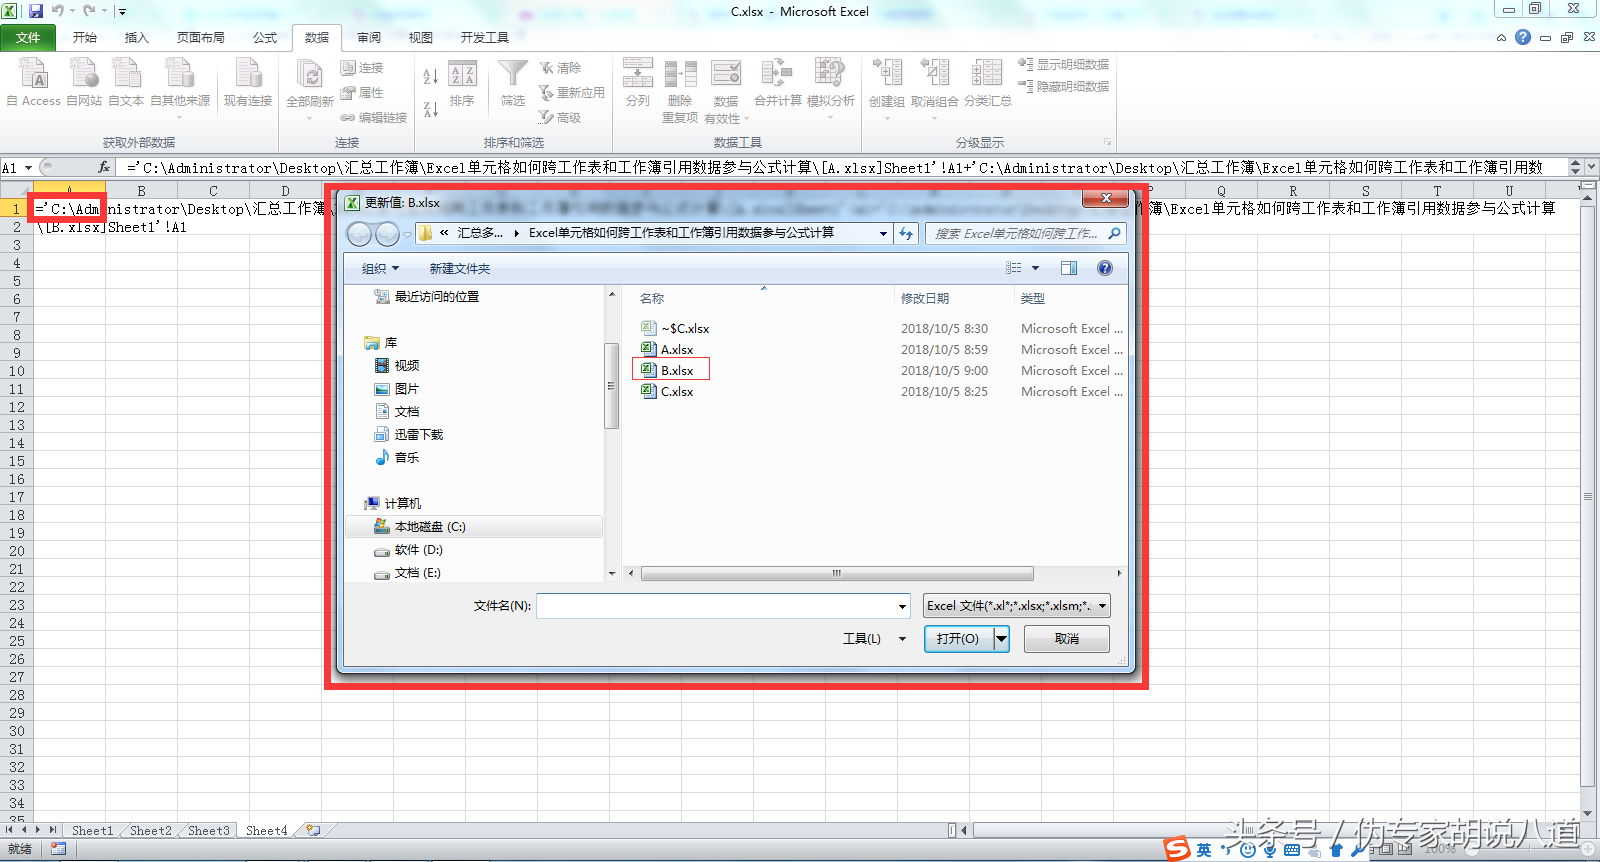Switch to the Developer (开发工具) tab
The width and height of the screenshot is (1600, 862).
(485, 37)
